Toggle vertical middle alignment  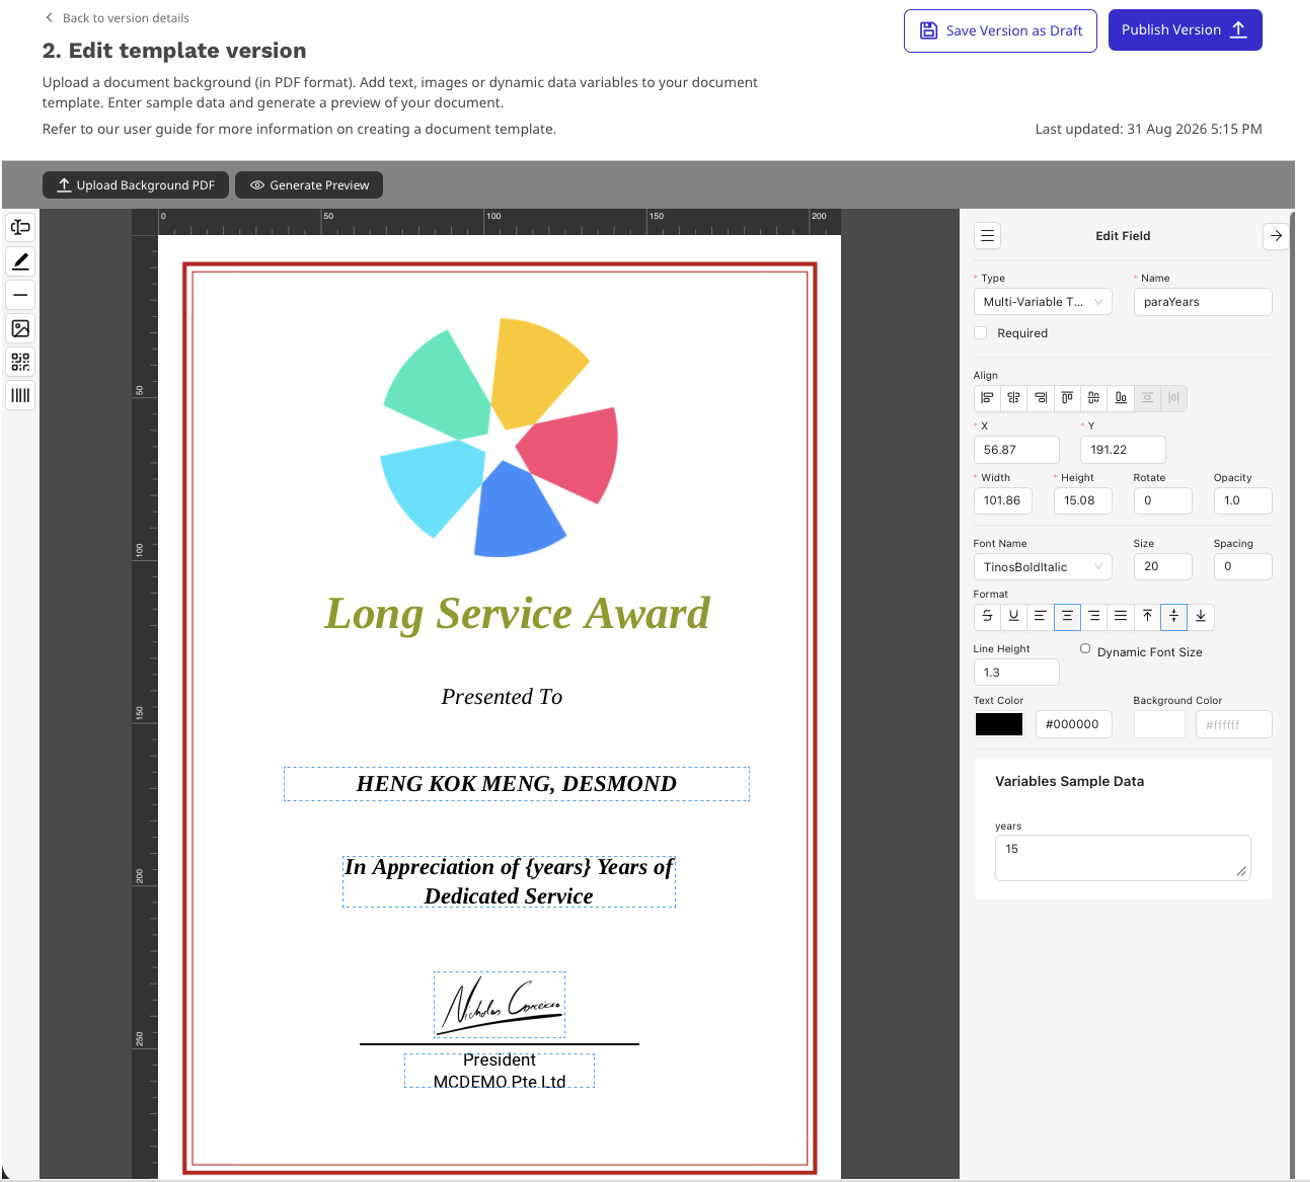pyautogui.click(x=1174, y=617)
